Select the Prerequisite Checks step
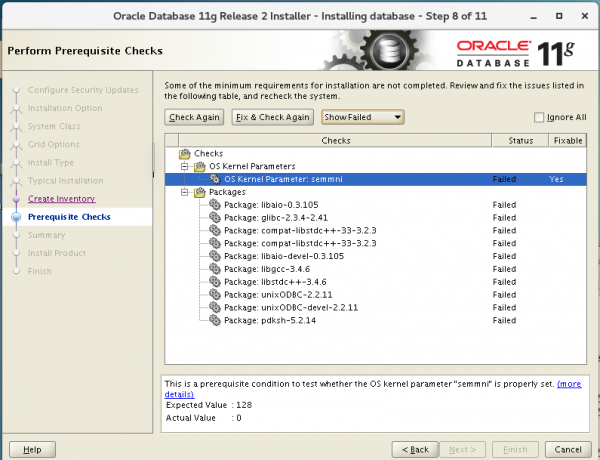The image size is (600, 460). 69,217
